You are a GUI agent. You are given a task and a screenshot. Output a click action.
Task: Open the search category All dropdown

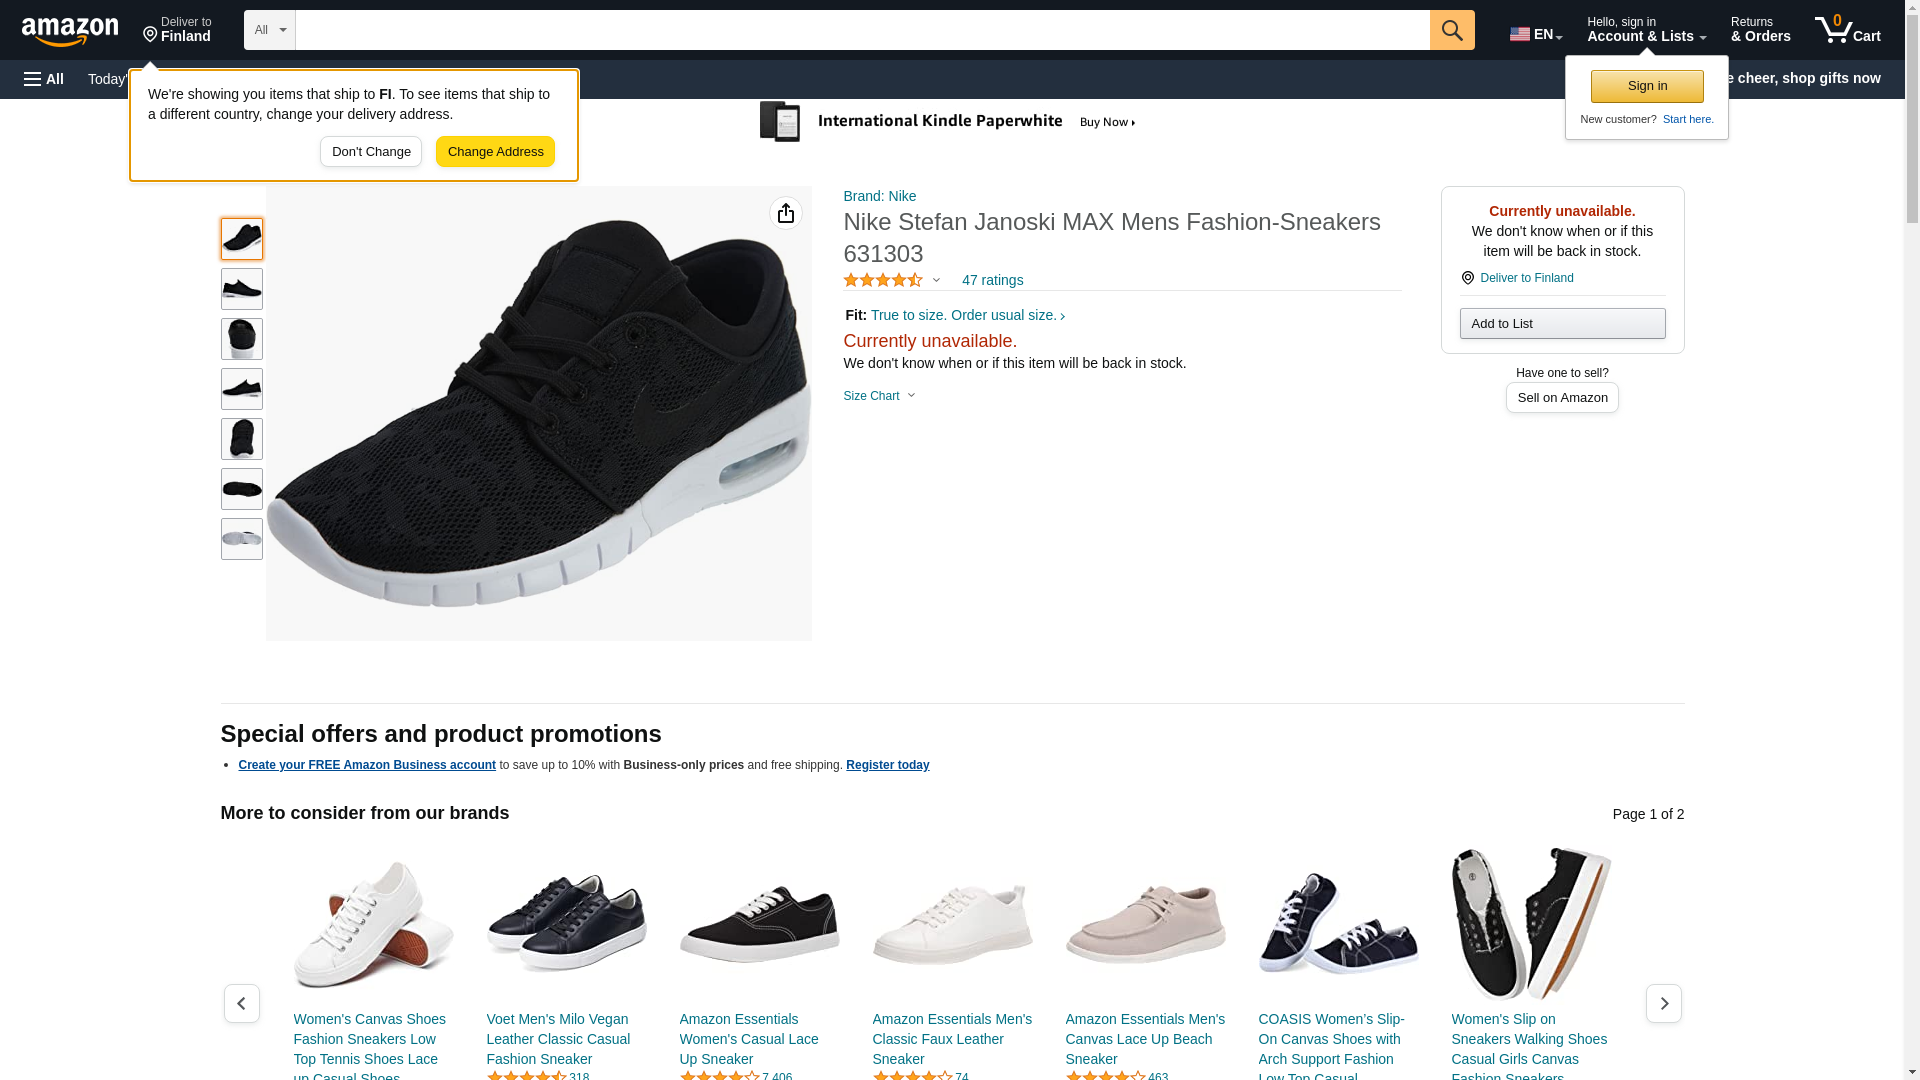coord(269,30)
